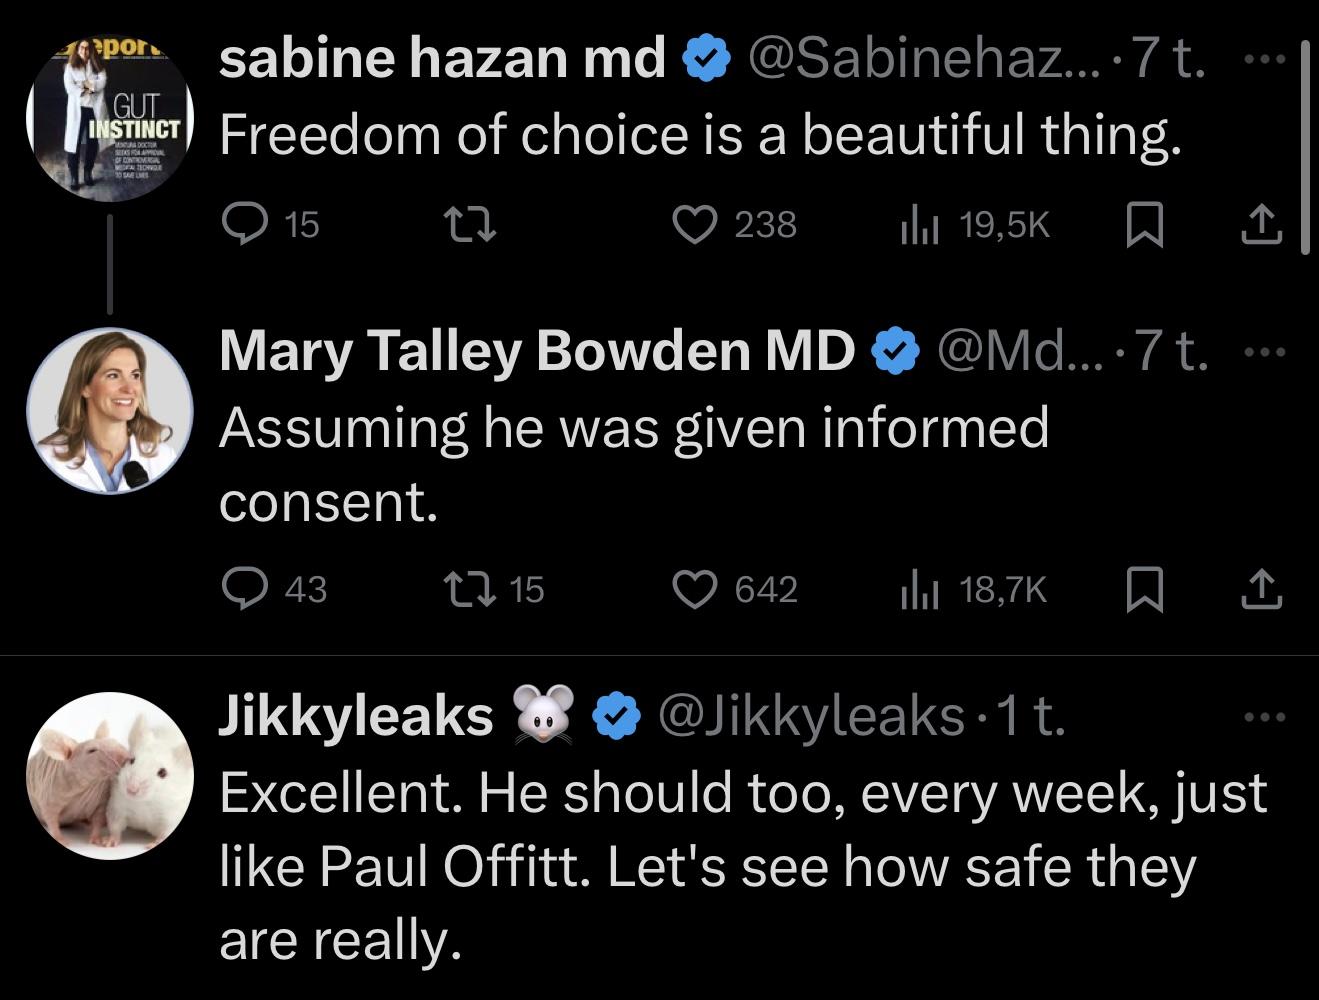Screen dimensions: 1319x1000
Task: Share Mary Talley Bowden's tweet
Action: point(1261,590)
